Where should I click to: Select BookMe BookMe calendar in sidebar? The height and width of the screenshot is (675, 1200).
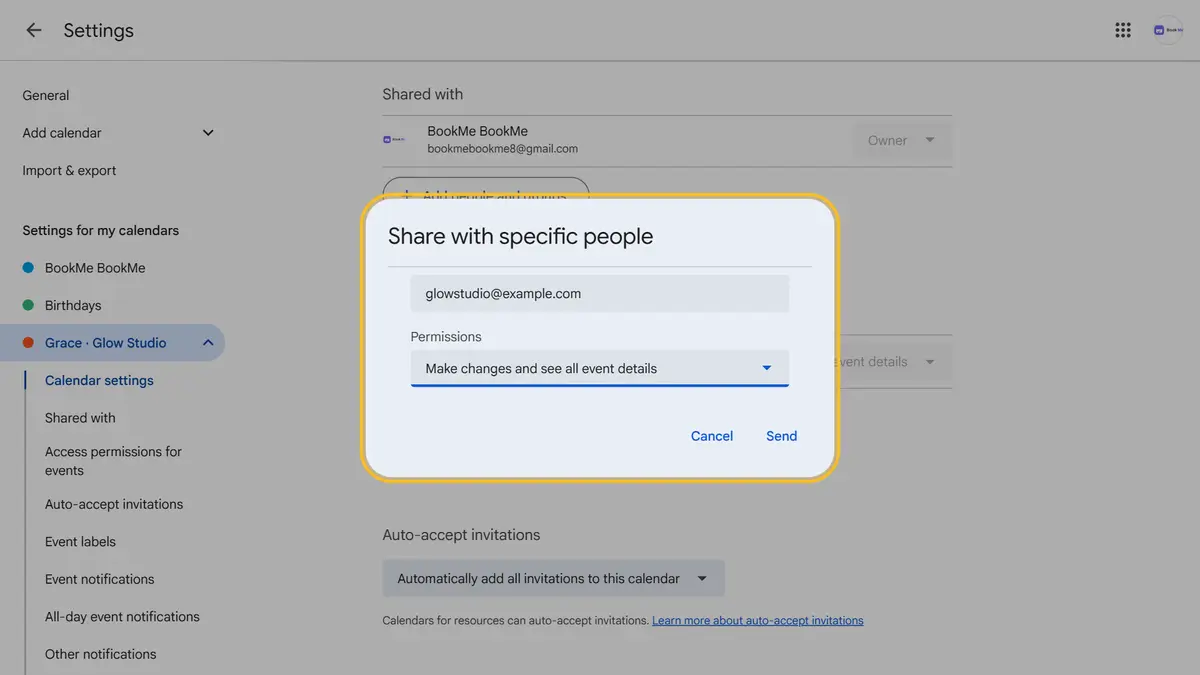[95, 268]
